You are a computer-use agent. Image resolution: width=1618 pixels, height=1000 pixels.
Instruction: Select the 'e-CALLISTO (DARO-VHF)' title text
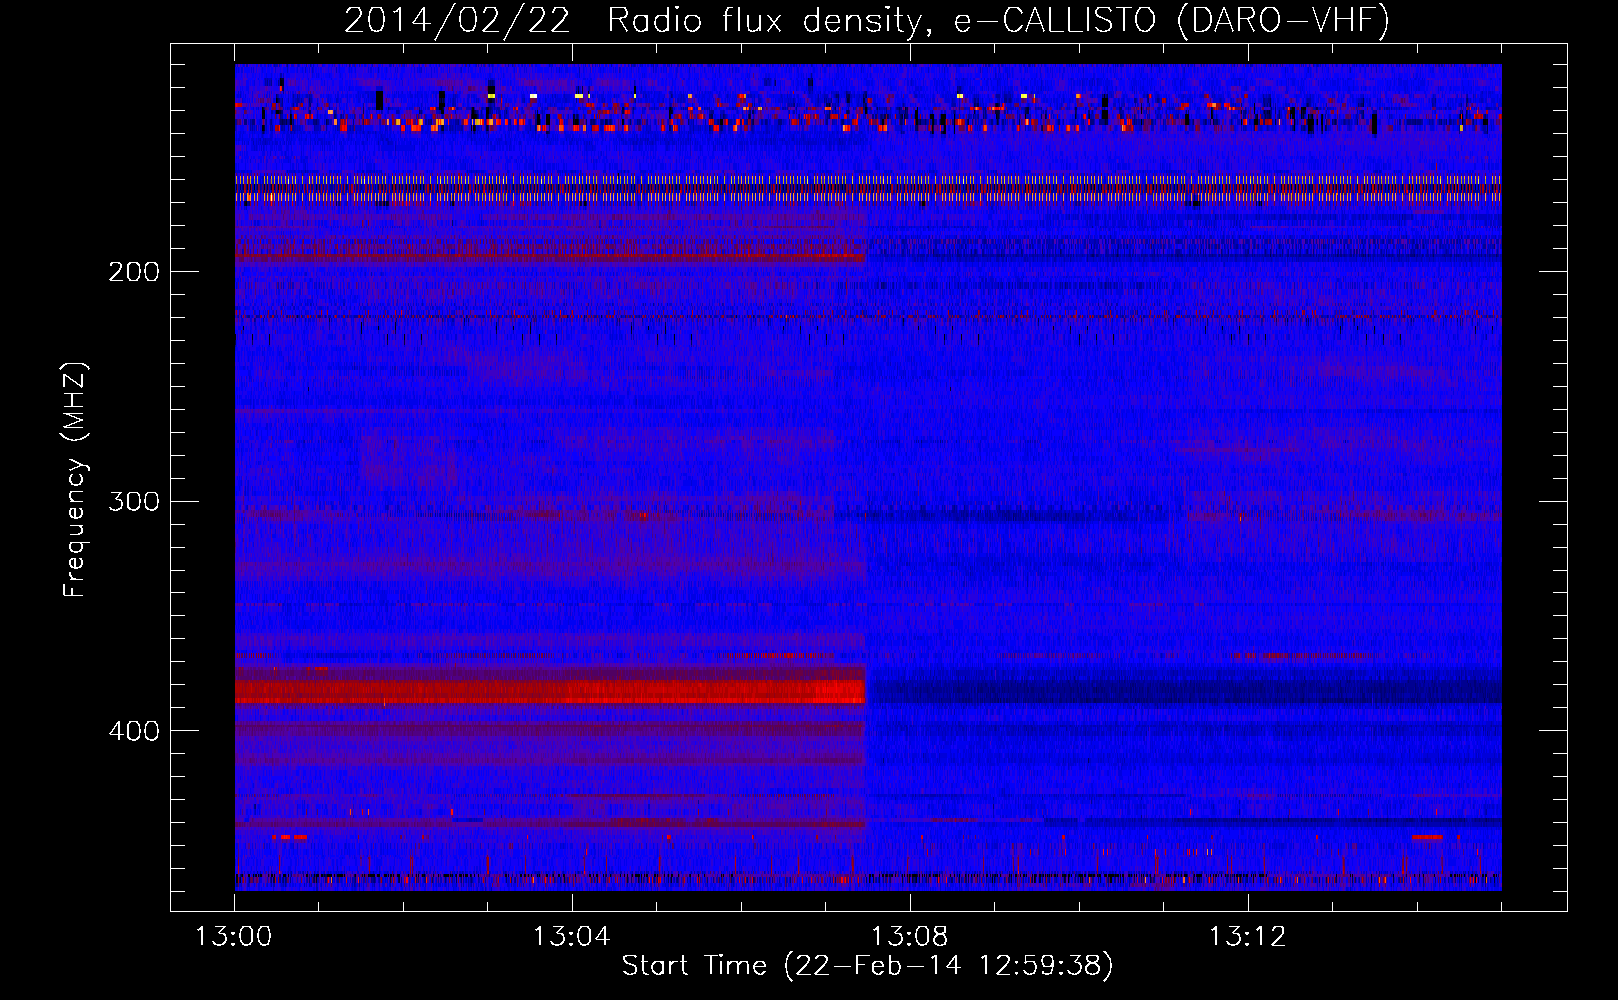tap(1171, 20)
